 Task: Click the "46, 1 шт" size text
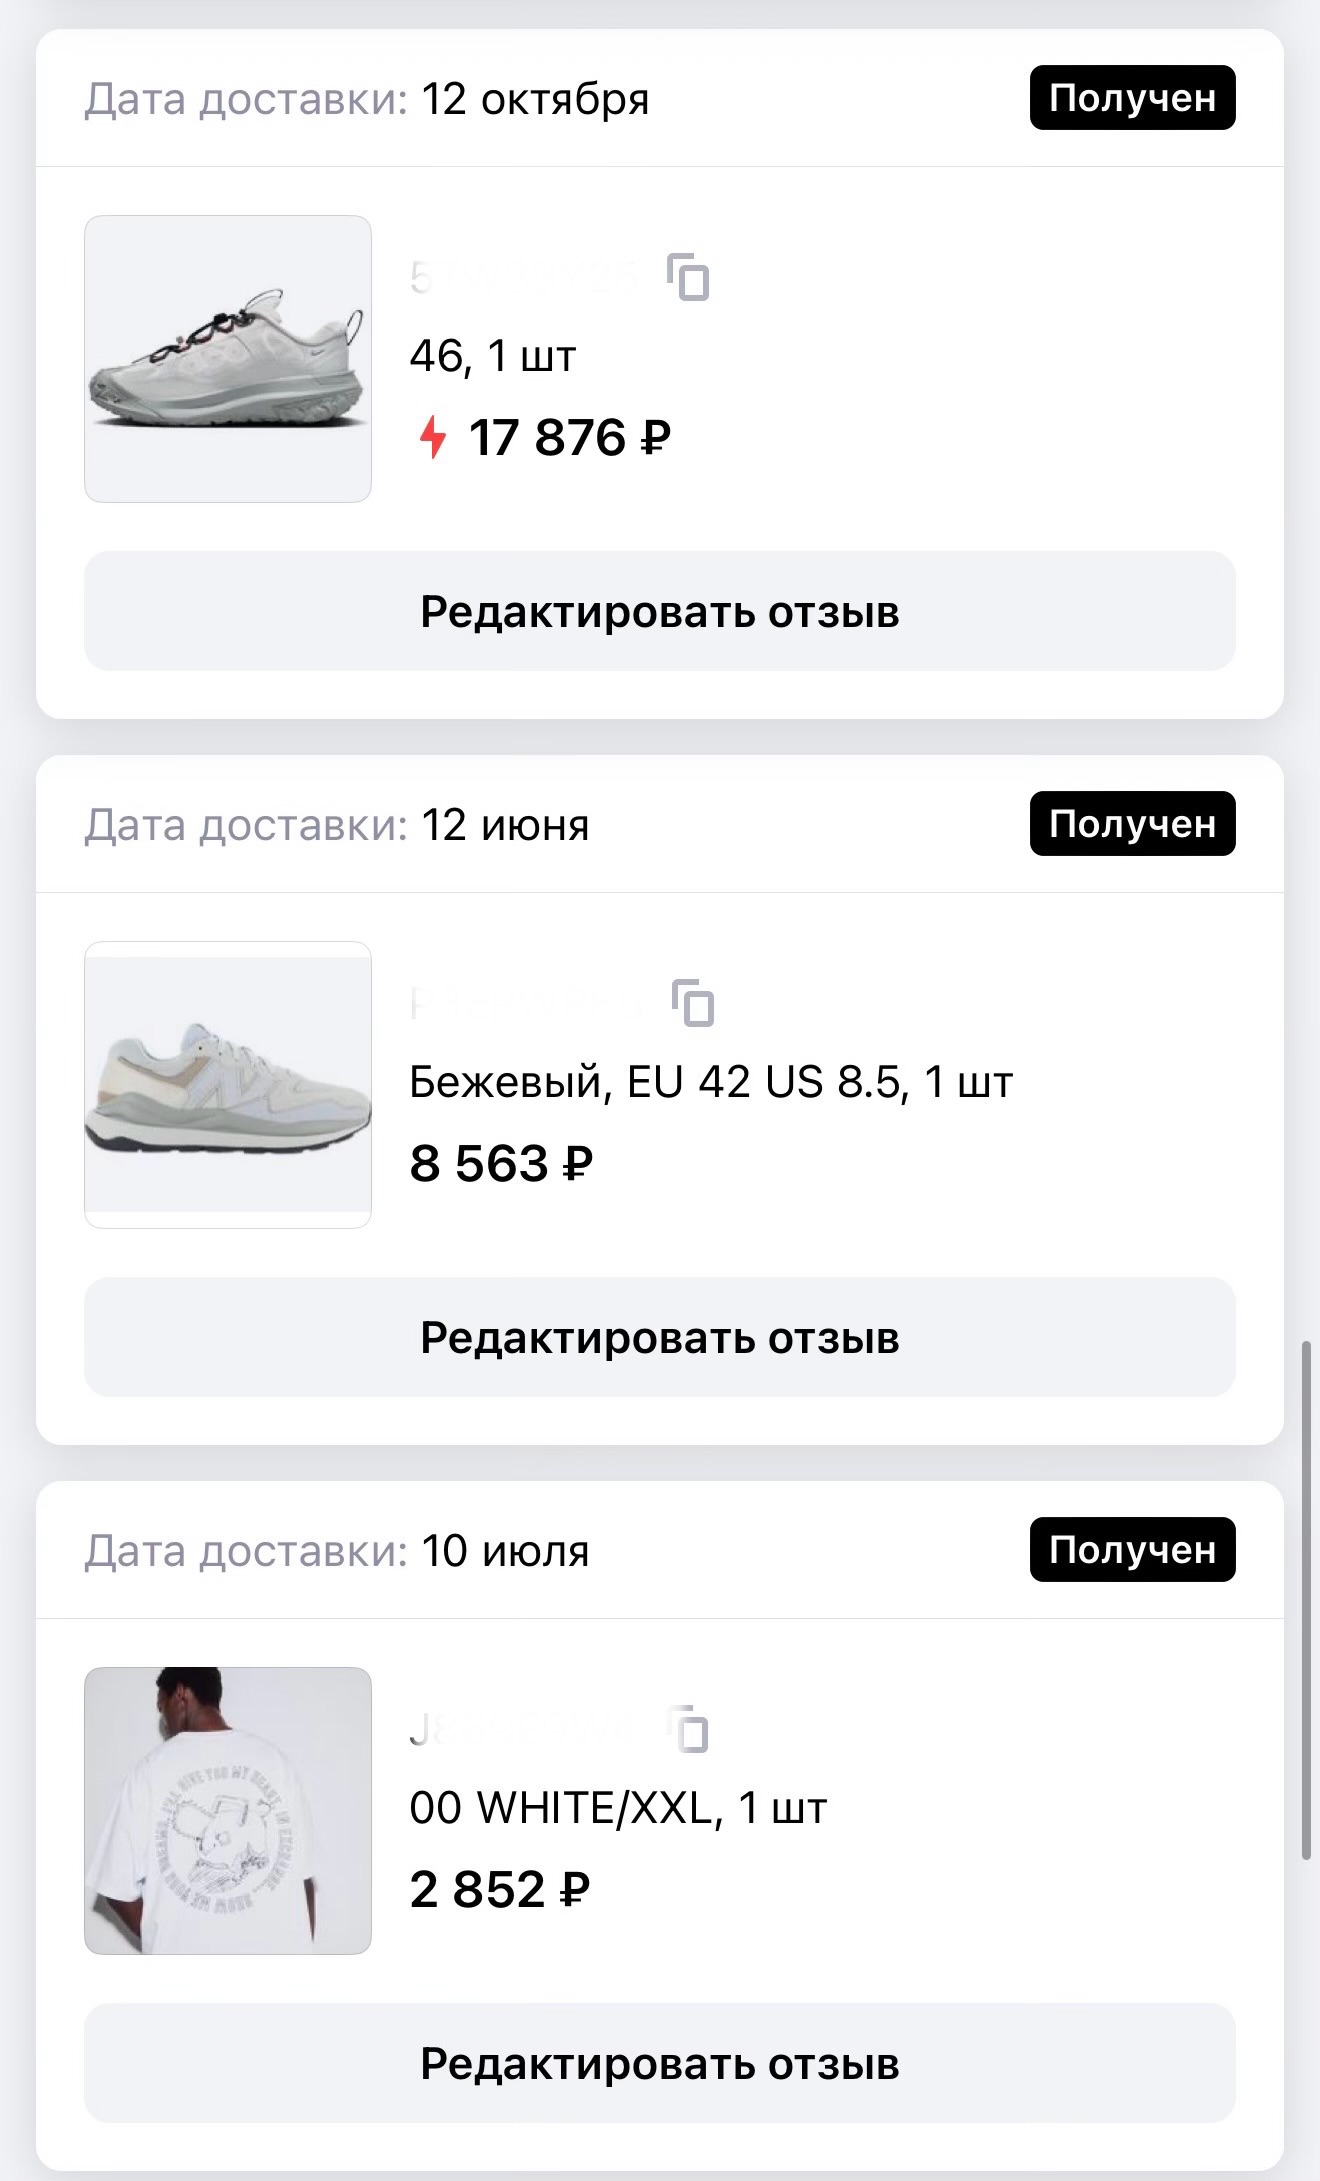click(493, 356)
